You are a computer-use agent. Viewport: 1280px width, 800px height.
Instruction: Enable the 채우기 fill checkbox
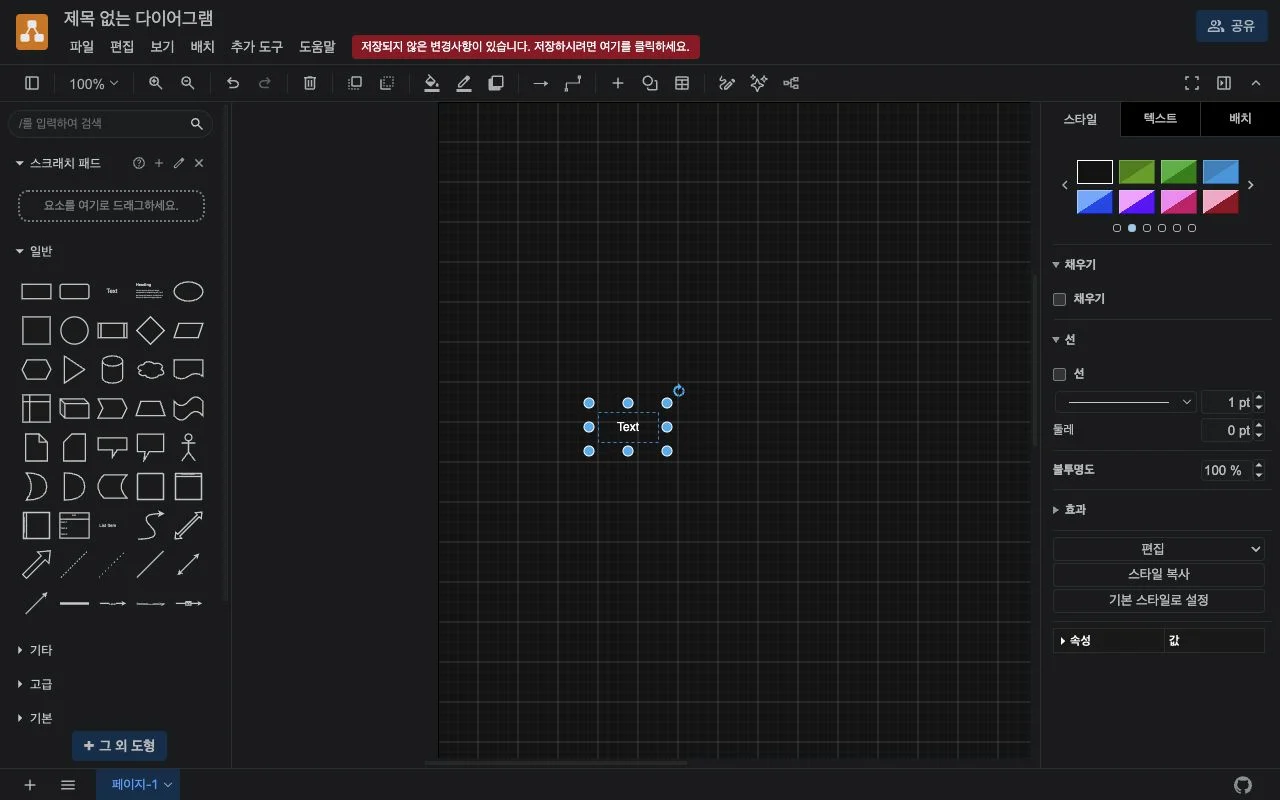(1060, 299)
